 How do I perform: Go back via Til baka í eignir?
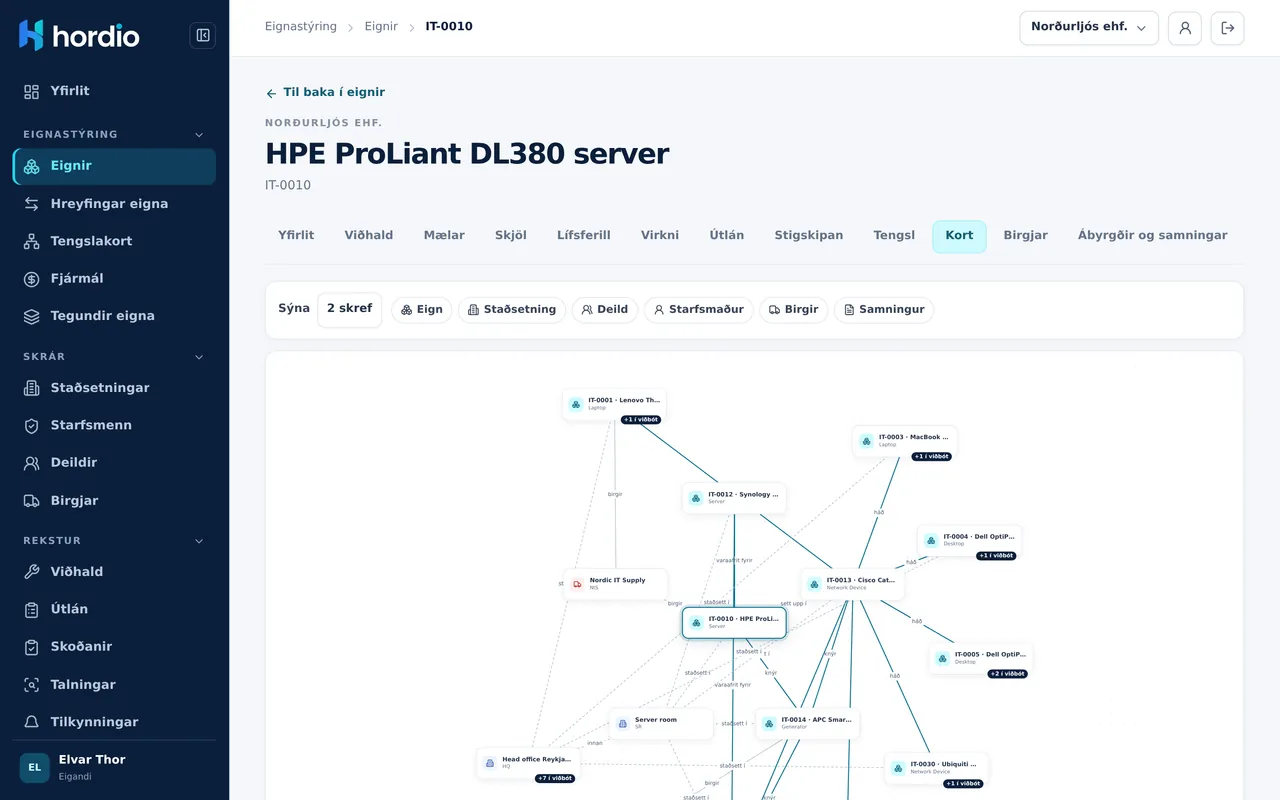coord(325,93)
